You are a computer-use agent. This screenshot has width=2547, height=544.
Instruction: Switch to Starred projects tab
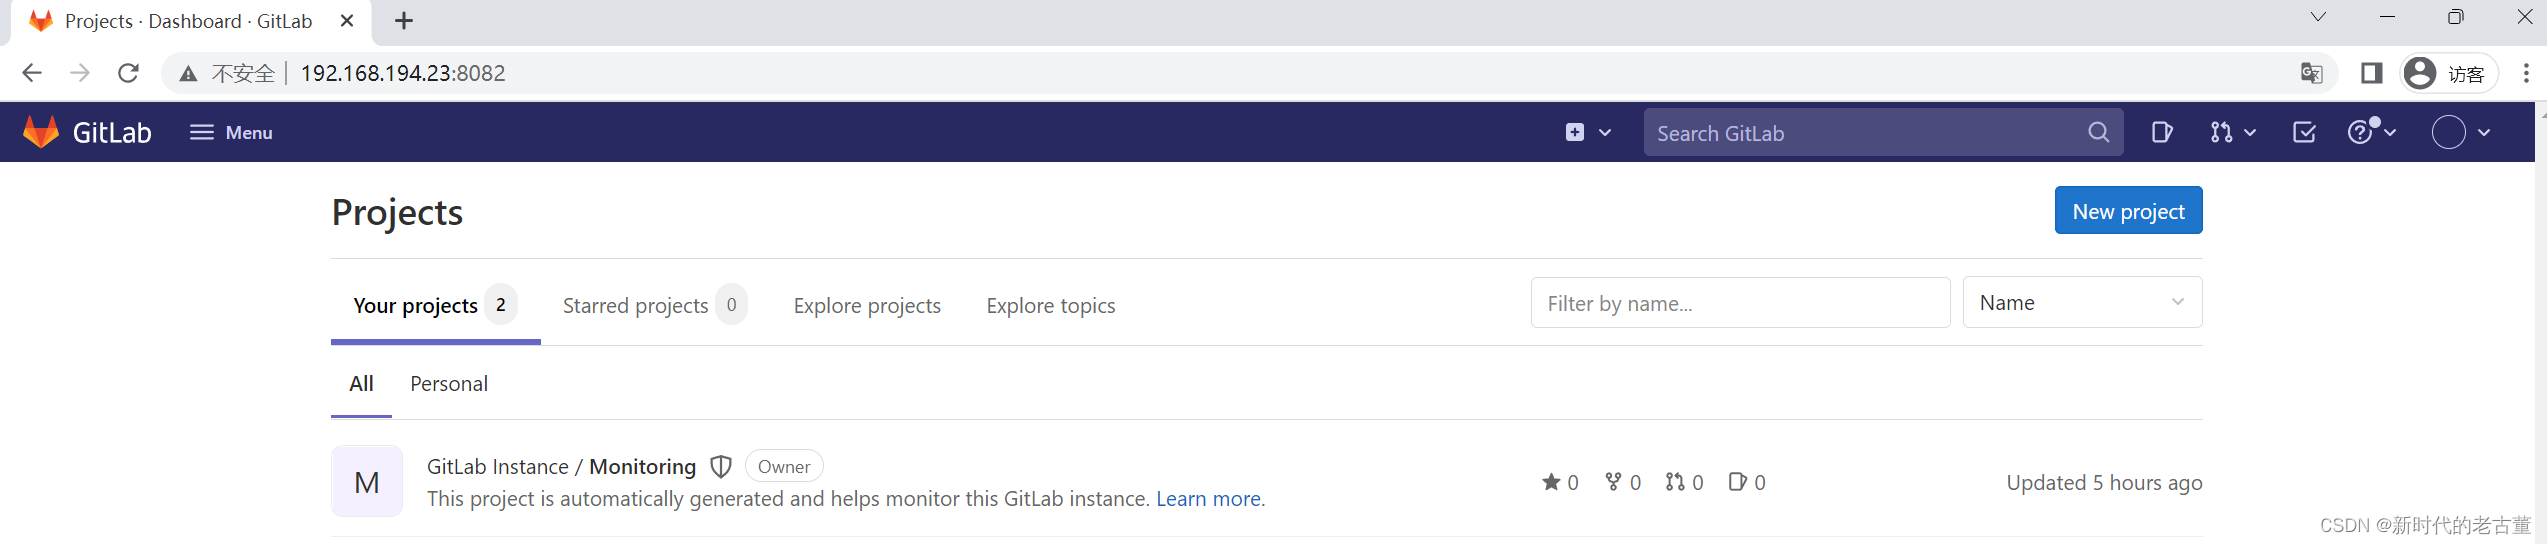click(654, 305)
